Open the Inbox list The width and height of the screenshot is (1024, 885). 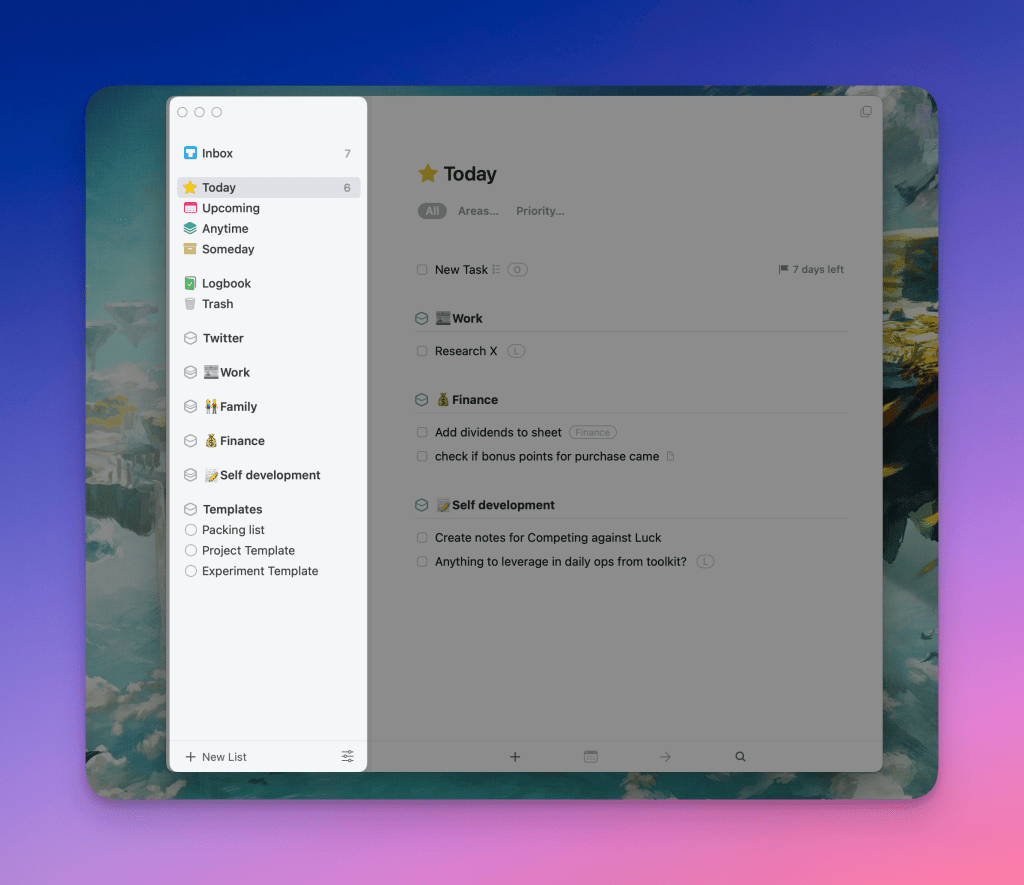pyautogui.click(x=217, y=153)
